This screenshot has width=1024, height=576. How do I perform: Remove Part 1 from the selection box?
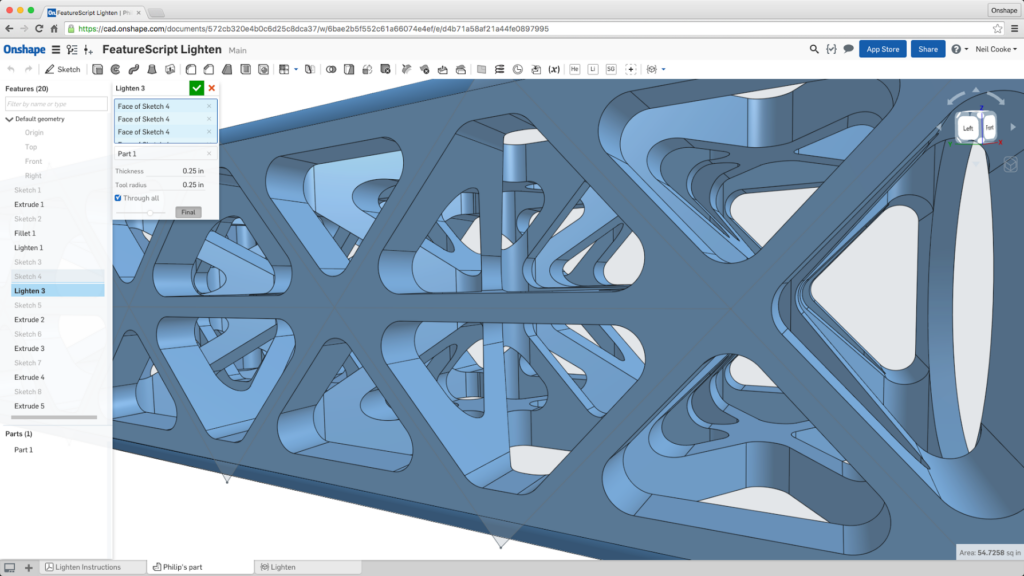point(209,154)
